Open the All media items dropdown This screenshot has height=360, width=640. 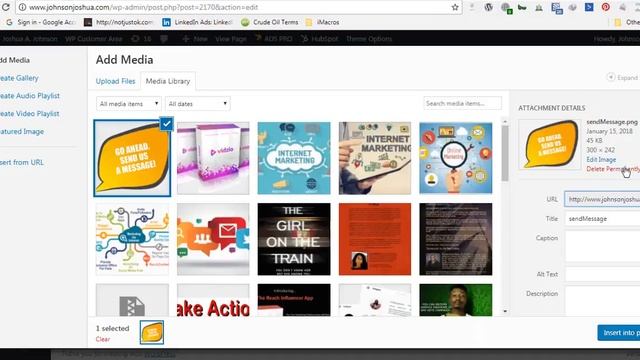click(x=129, y=104)
